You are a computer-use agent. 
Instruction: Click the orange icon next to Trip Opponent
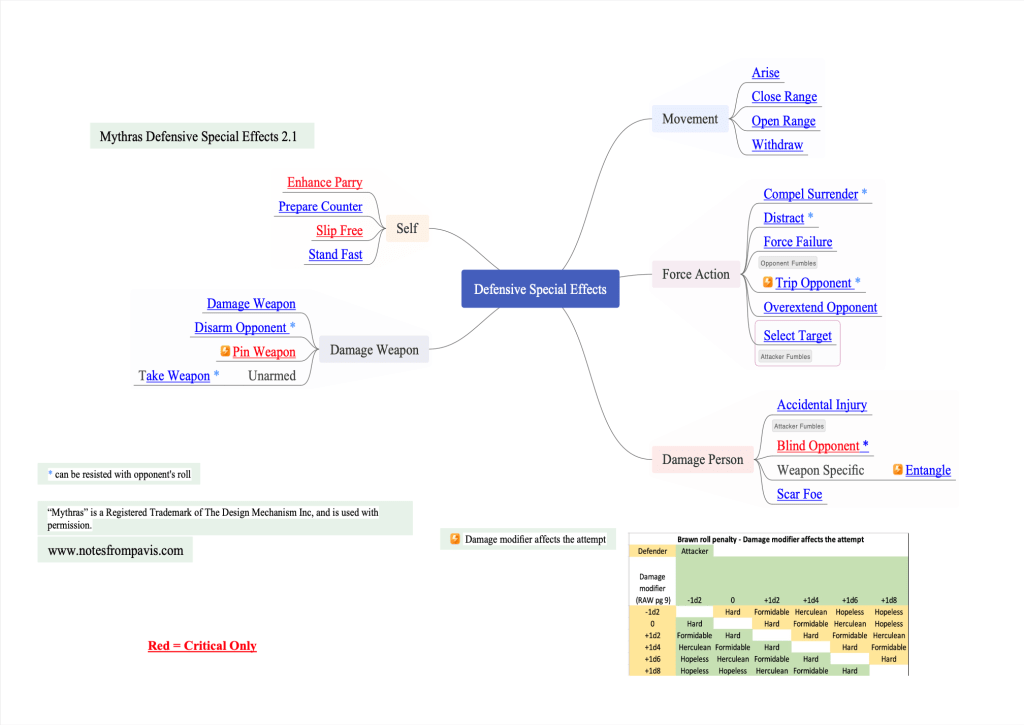click(x=768, y=283)
